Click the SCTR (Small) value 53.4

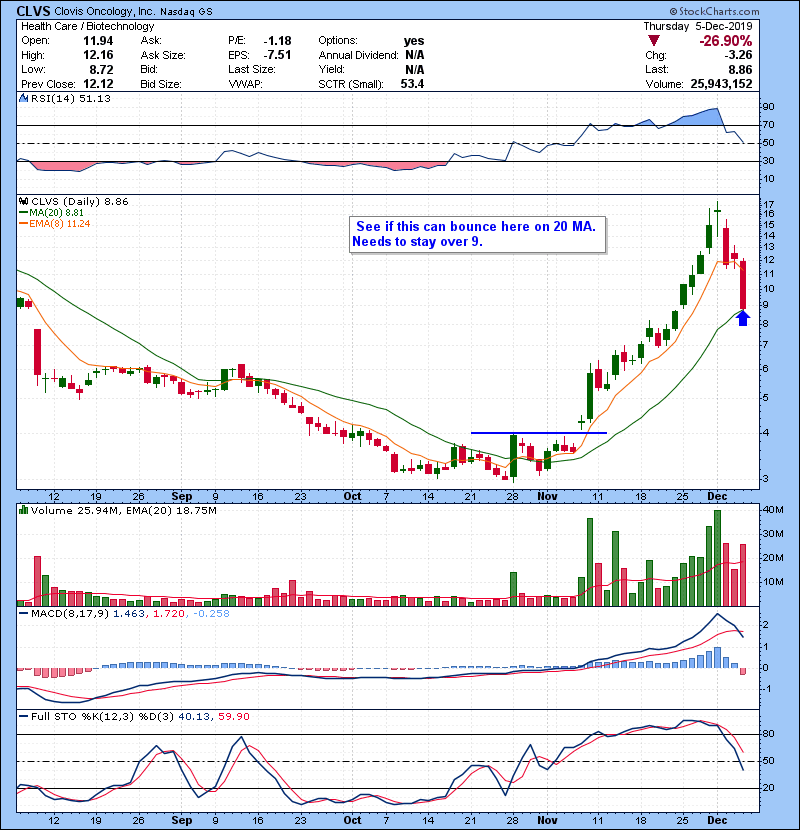(x=412, y=84)
